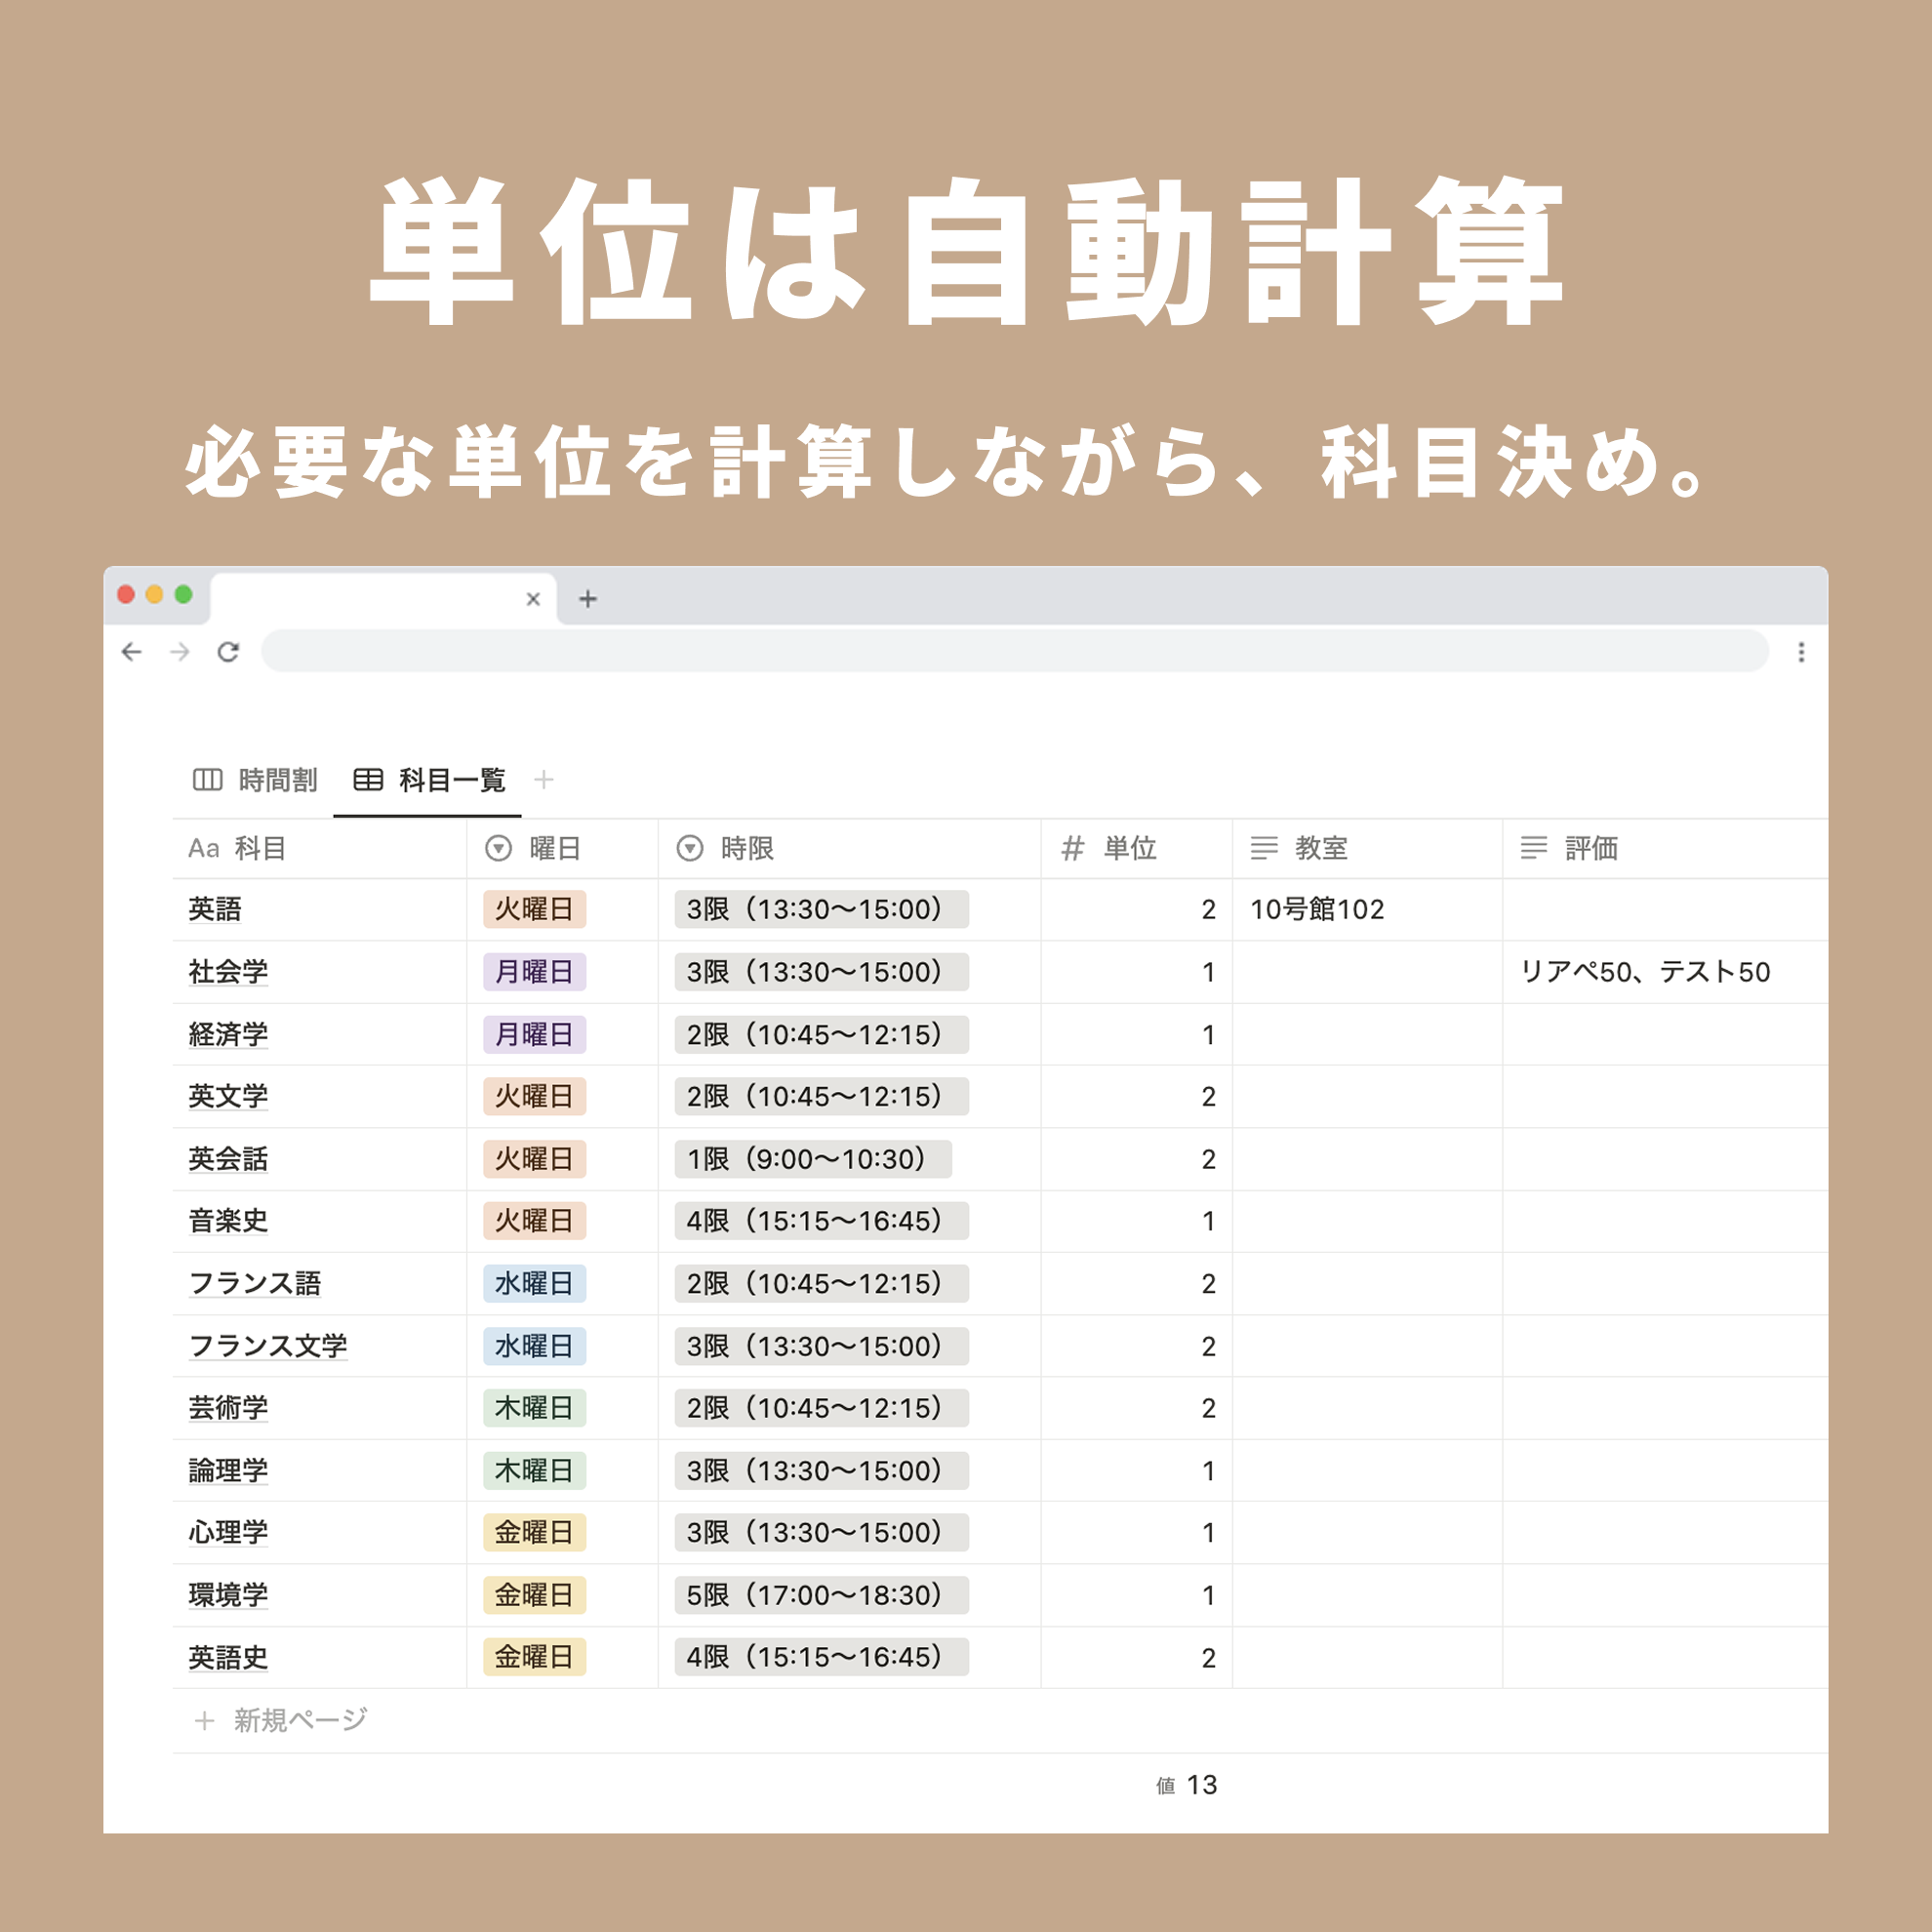
Task: Click the 教室 column header
Action: click(x=1320, y=849)
